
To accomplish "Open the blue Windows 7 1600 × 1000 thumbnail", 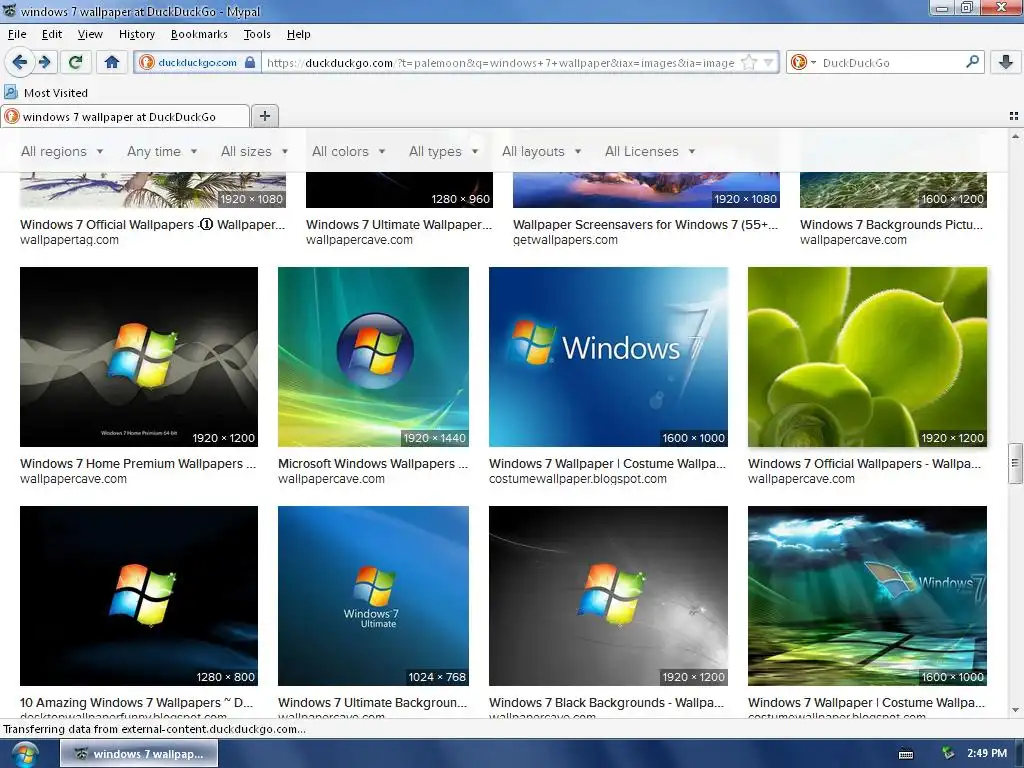I will click(608, 357).
